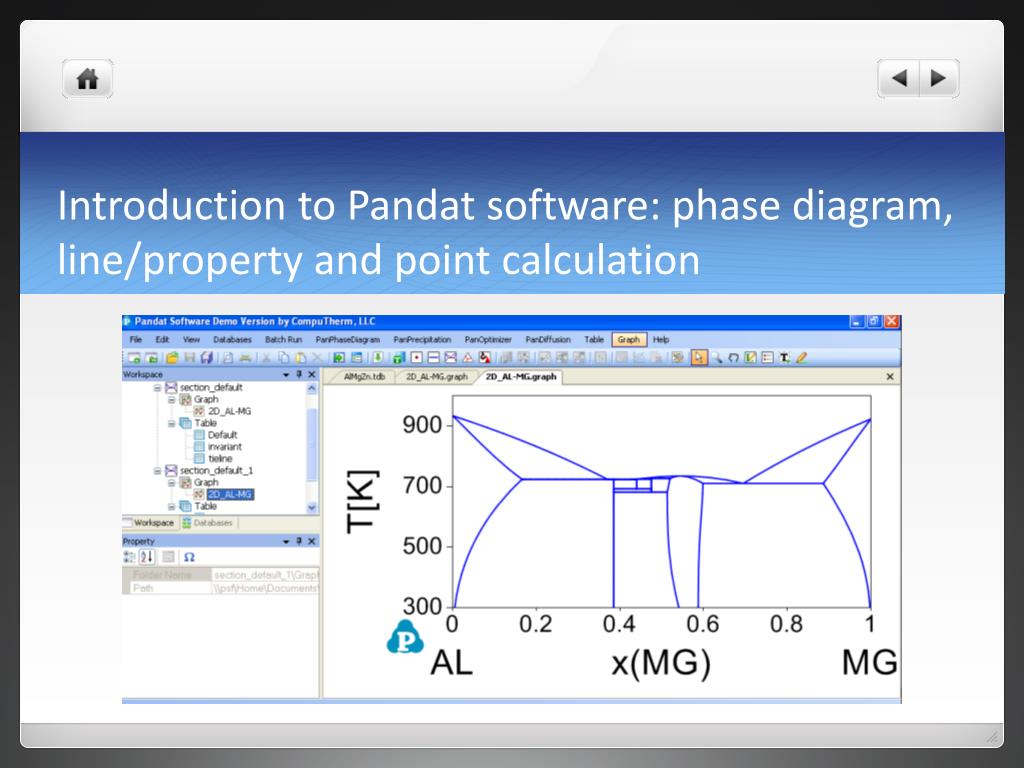The height and width of the screenshot is (768, 1024).
Task: Collapse Graph node under section_default_1
Action: pyautogui.click(x=172, y=482)
